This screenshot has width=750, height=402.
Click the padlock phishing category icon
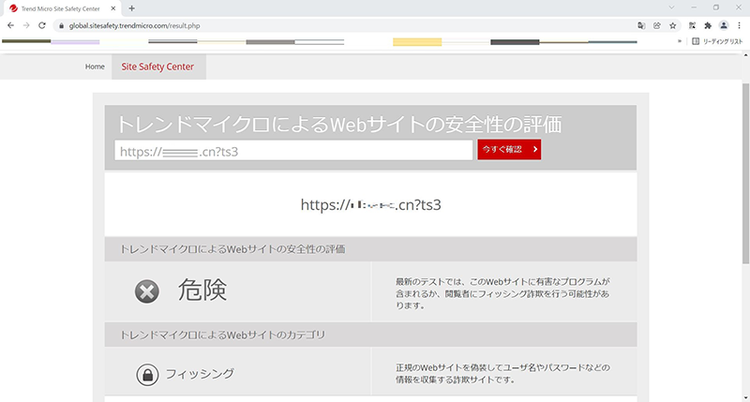click(x=147, y=374)
